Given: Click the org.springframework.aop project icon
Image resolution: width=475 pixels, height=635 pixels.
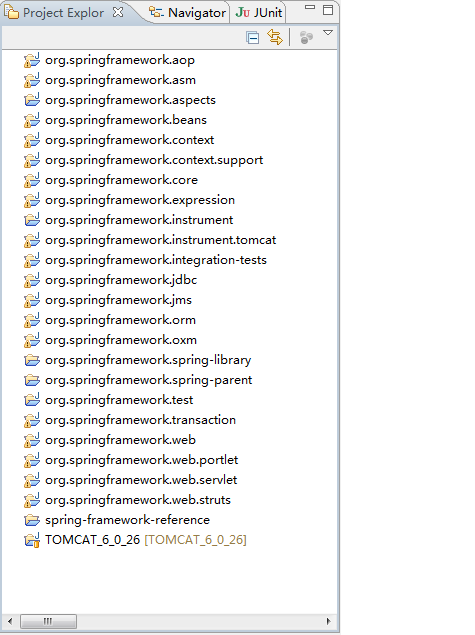Looking at the screenshot, I should [x=32, y=60].
